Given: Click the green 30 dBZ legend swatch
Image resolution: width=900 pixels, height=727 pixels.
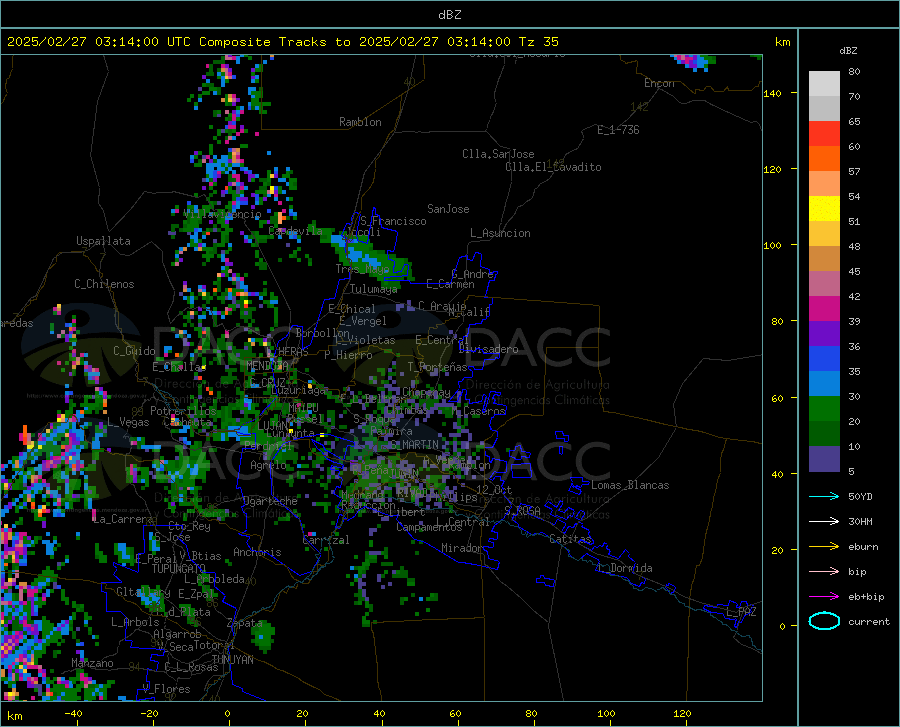Looking at the screenshot, I should pyautogui.click(x=824, y=409).
